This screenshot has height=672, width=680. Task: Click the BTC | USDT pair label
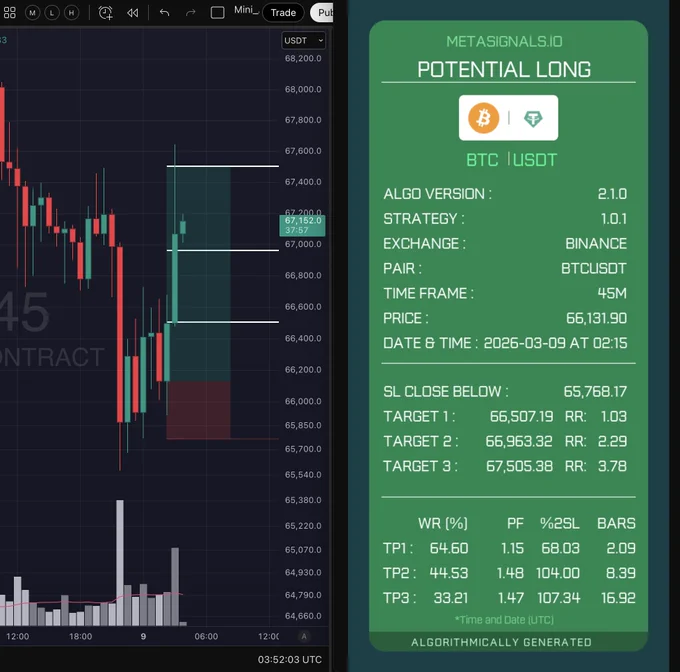[511, 160]
